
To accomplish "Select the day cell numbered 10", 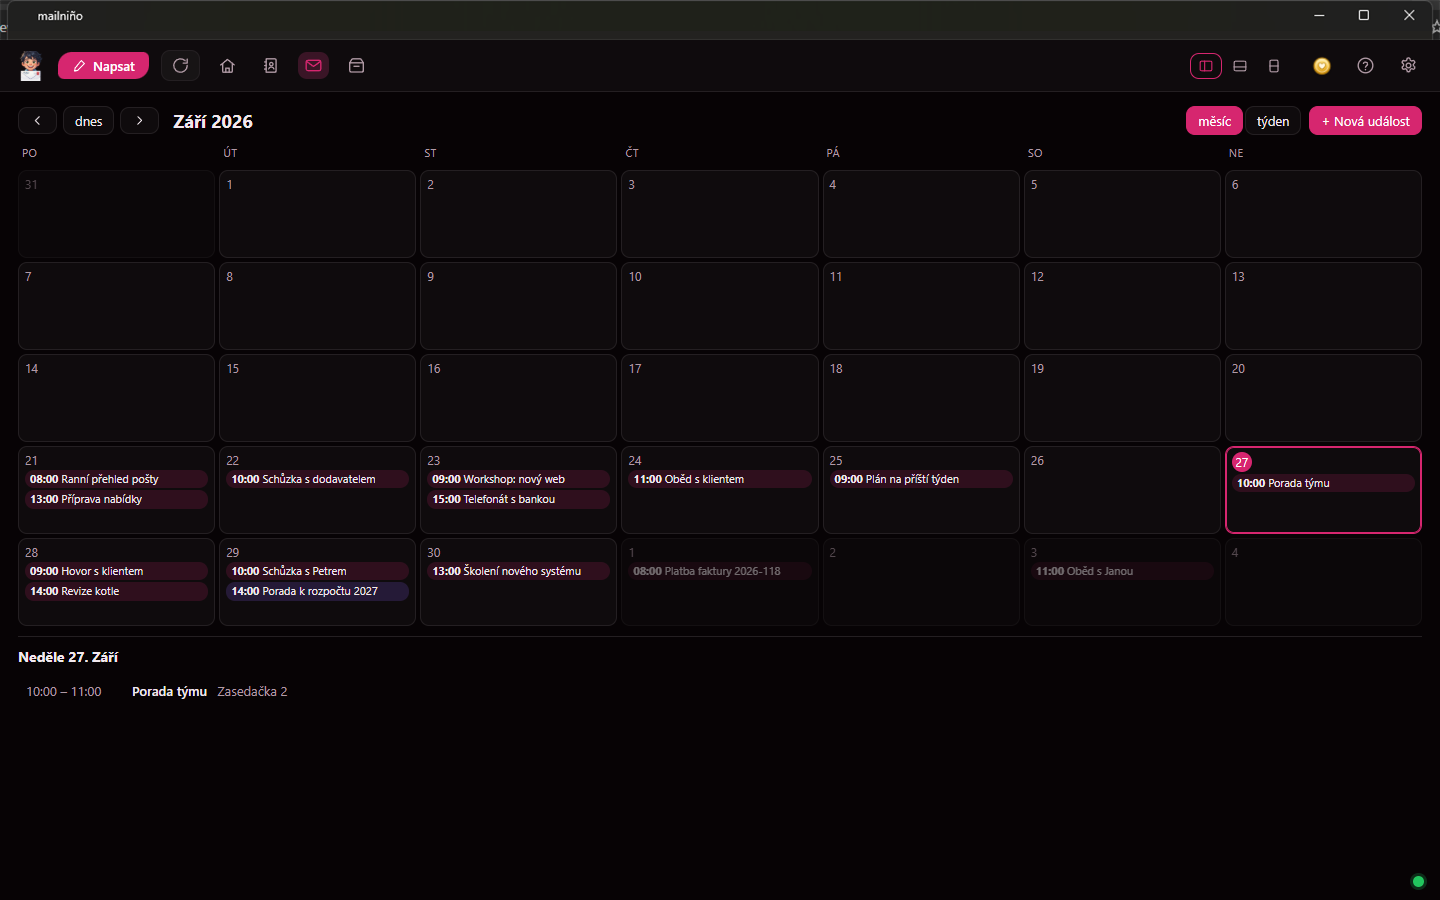I will 719,306.
